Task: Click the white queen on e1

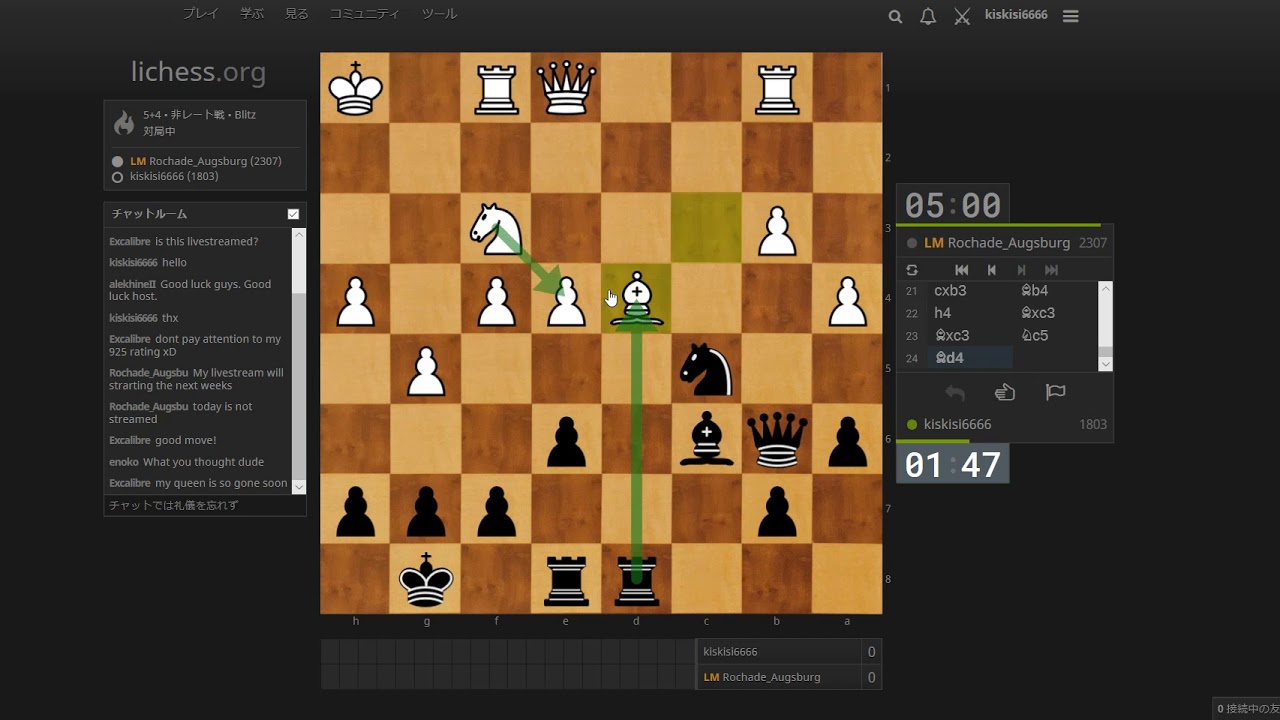Action: (x=566, y=88)
